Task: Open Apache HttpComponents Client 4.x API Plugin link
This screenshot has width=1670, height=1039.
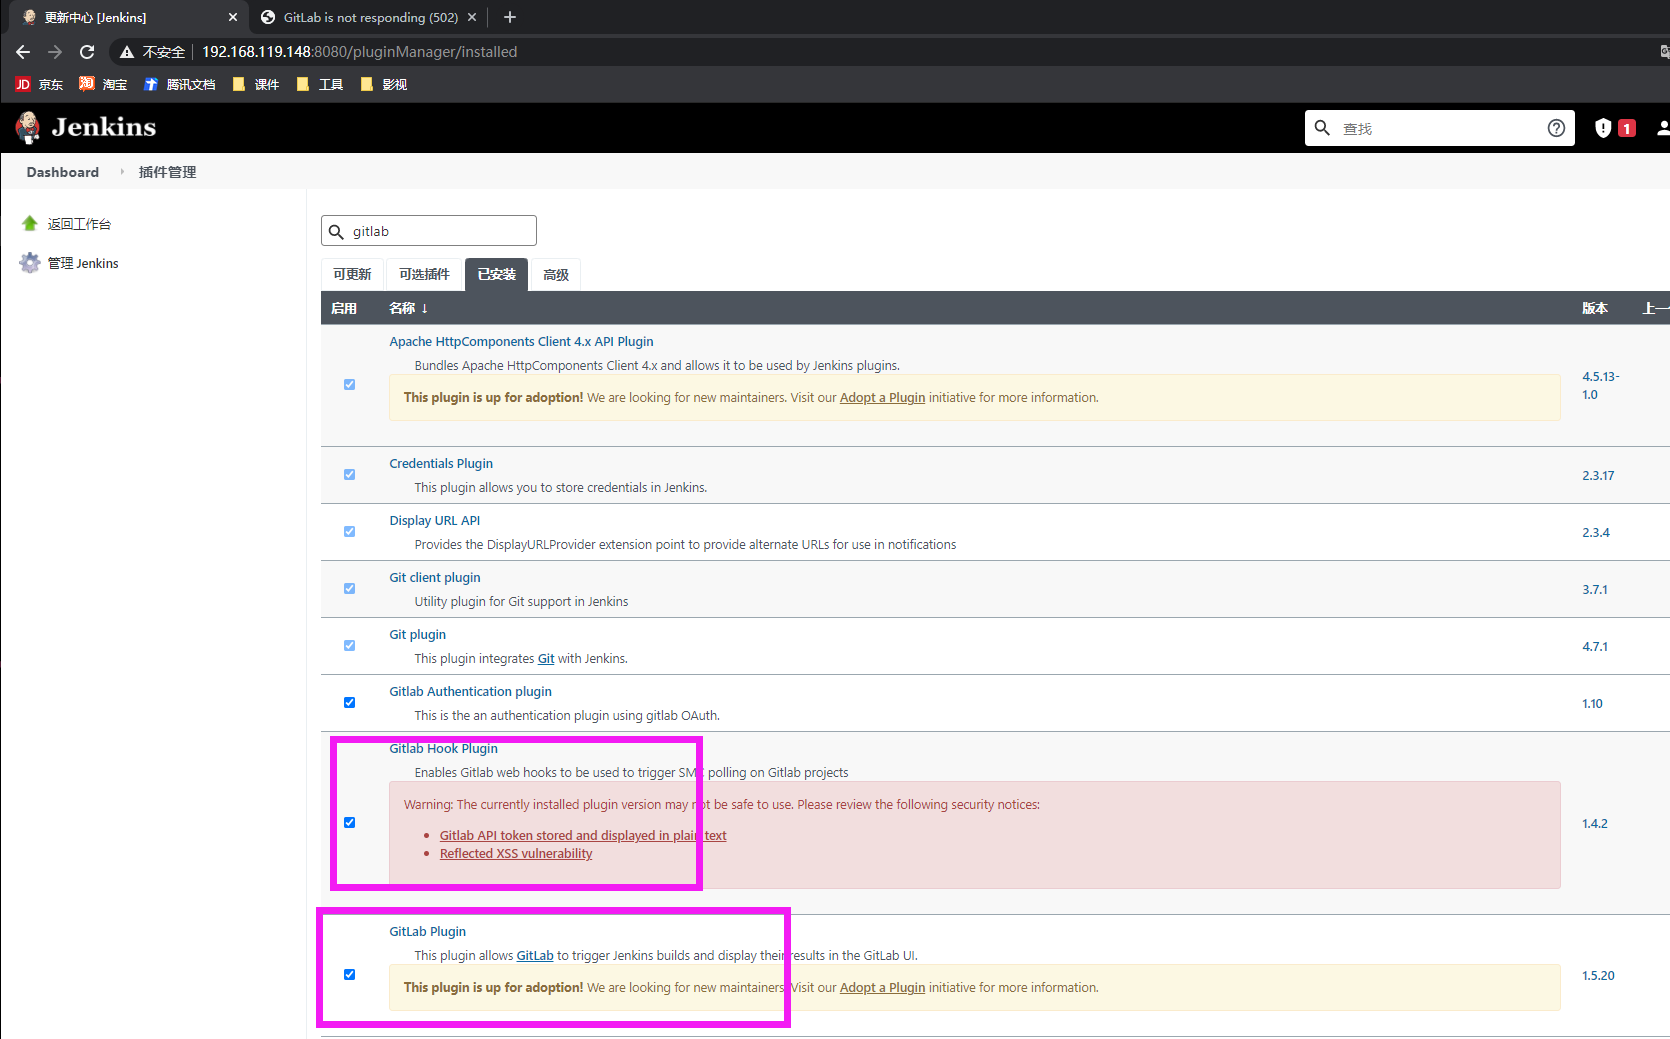Action: point(521,342)
